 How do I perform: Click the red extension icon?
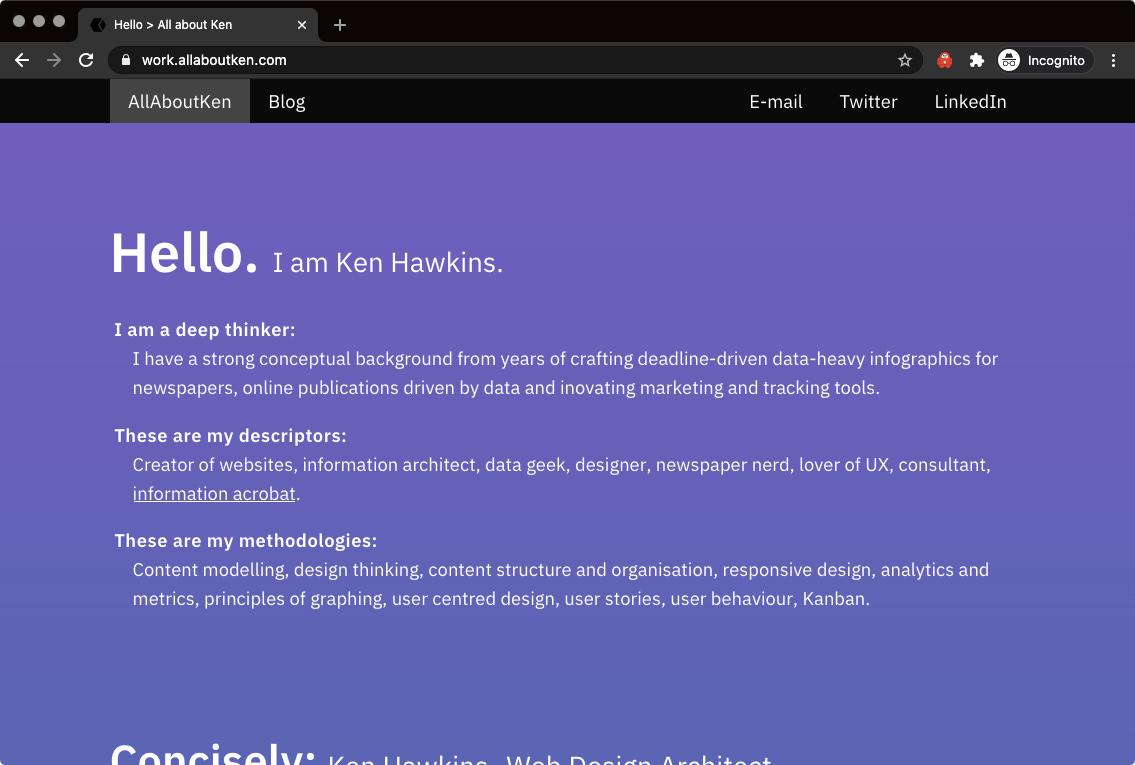point(944,60)
